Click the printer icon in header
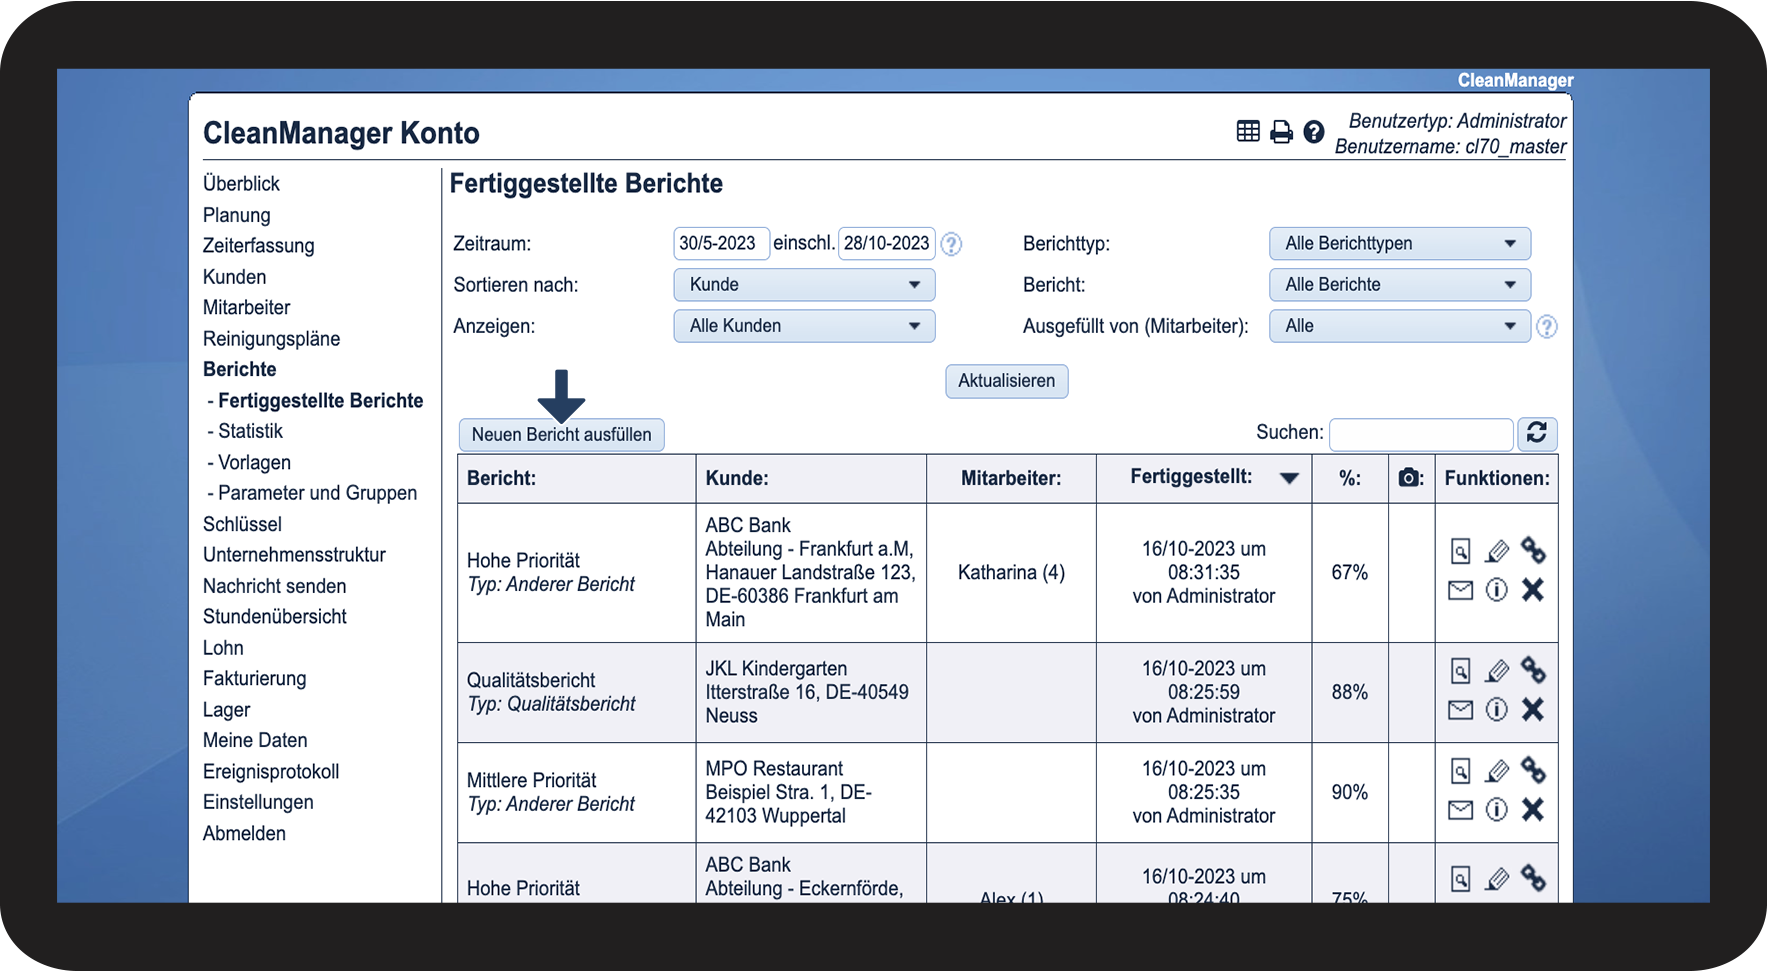This screenshot has width=1767, height=971. [x=1281, y=132]
